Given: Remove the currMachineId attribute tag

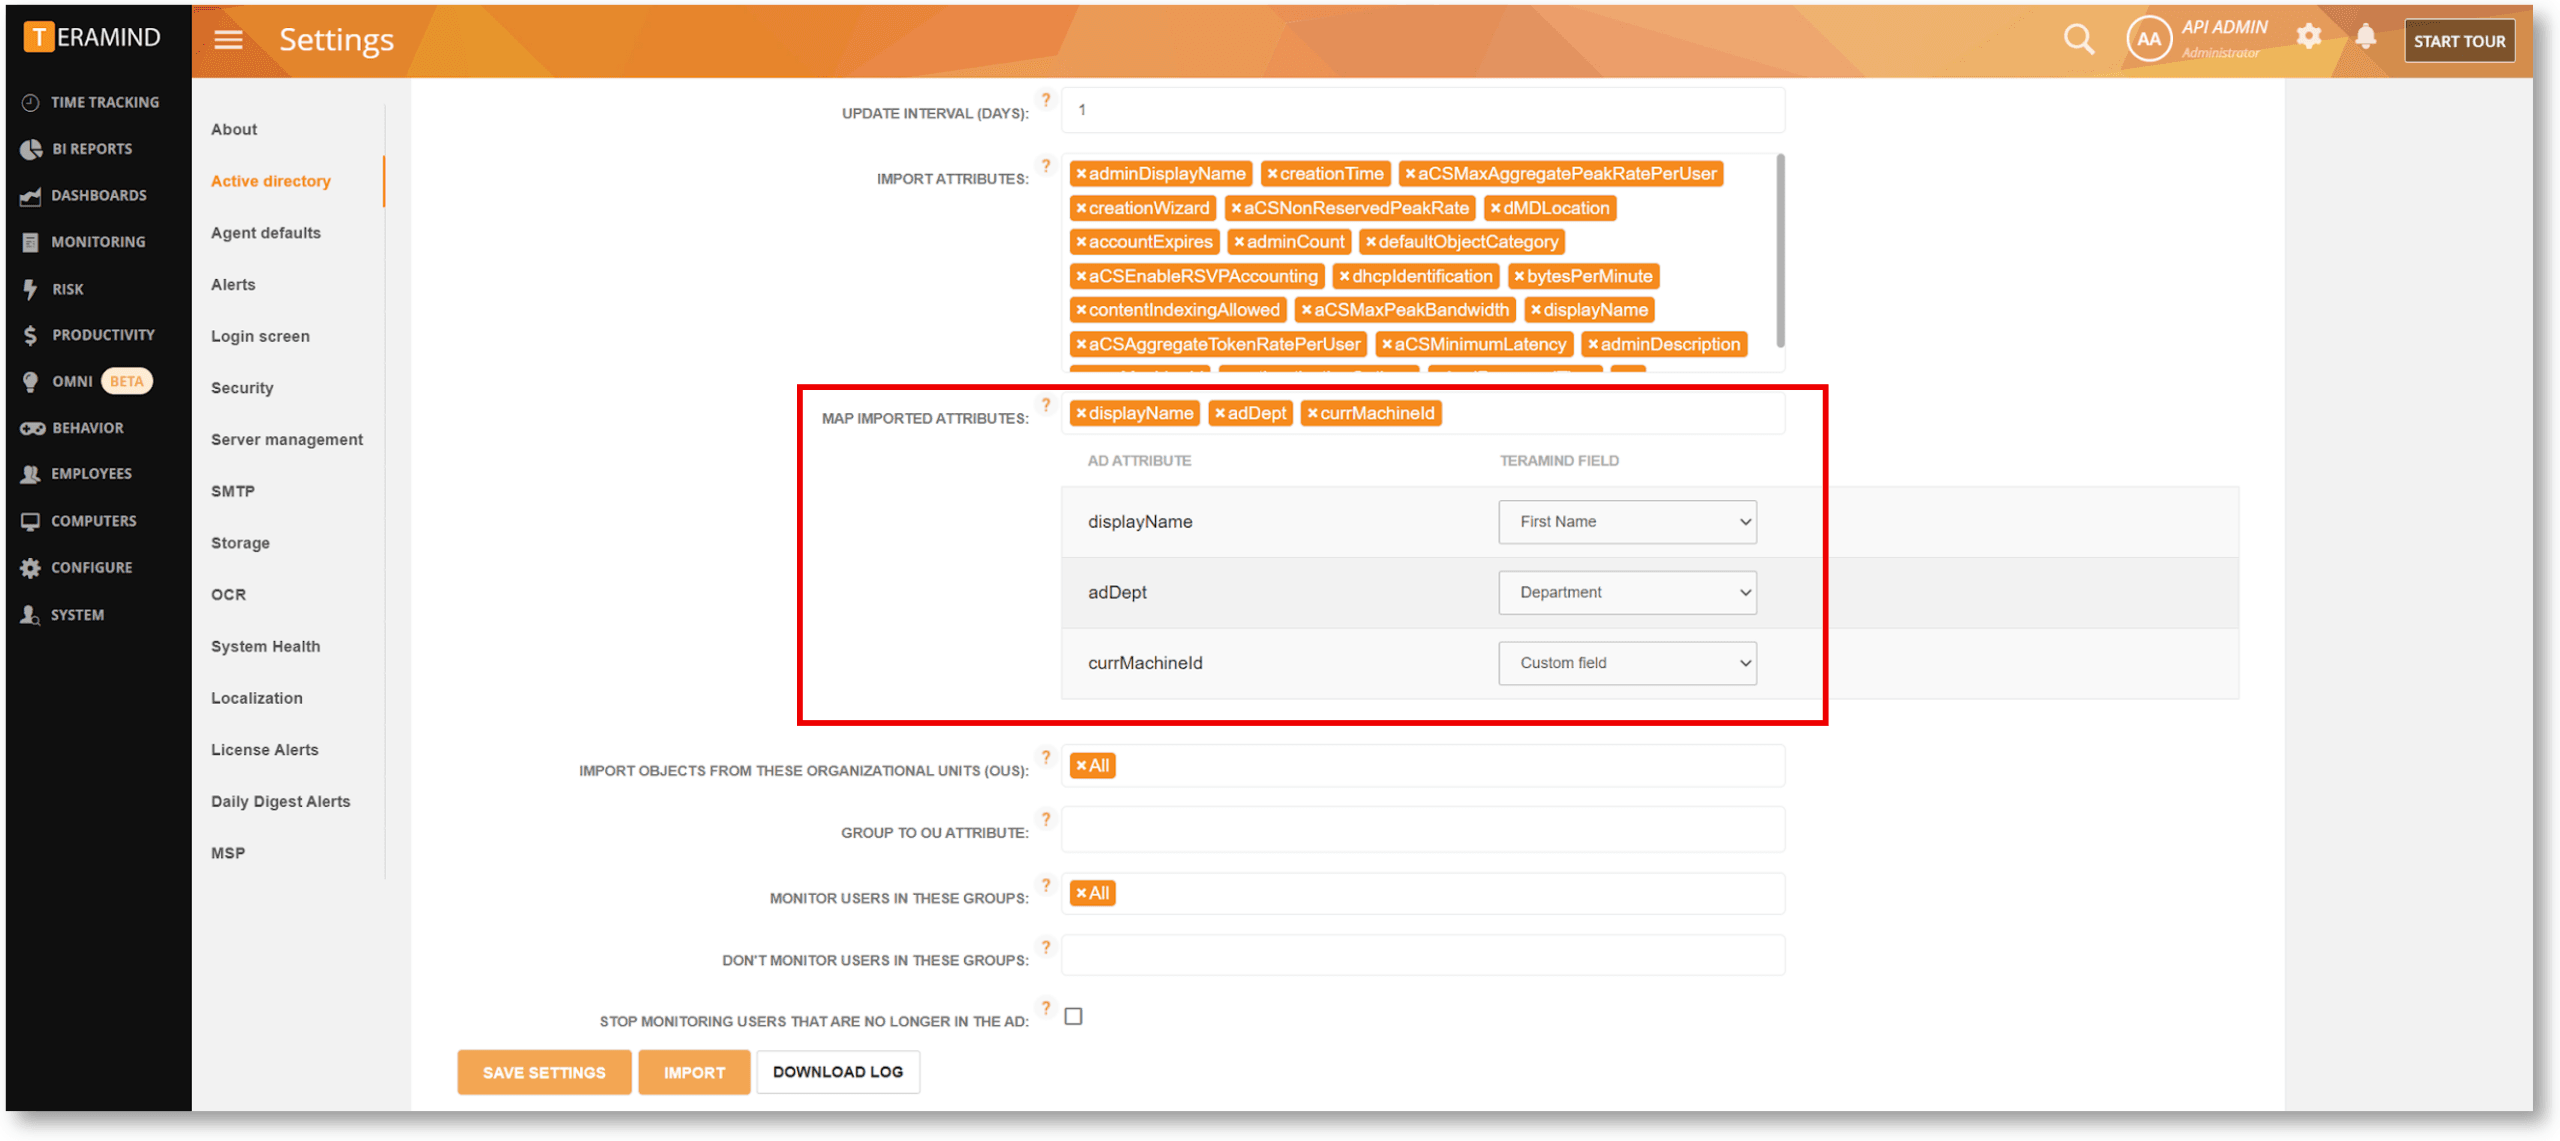Looking at the screenshot, I should [1312, 414].
